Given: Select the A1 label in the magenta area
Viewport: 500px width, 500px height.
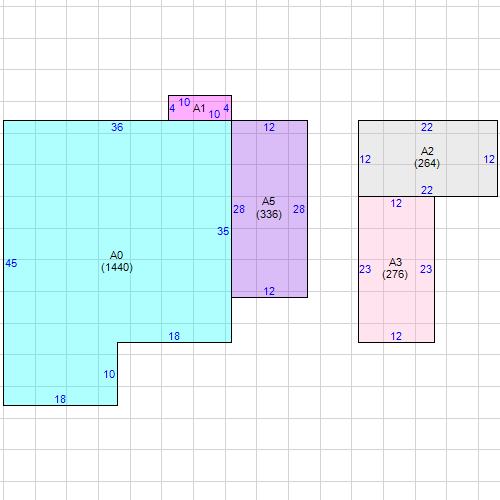Looking at the screenshot, I should (x=199, y=108).
